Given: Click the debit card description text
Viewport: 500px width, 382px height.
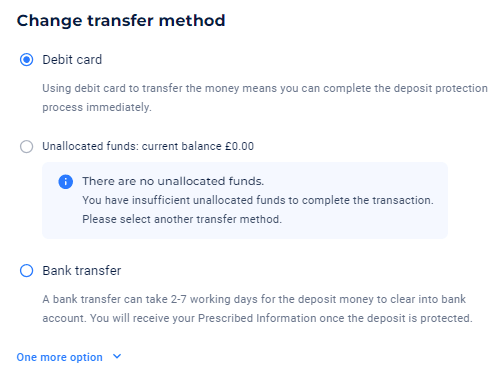Looking at the screenshot, I should [265, 98].
